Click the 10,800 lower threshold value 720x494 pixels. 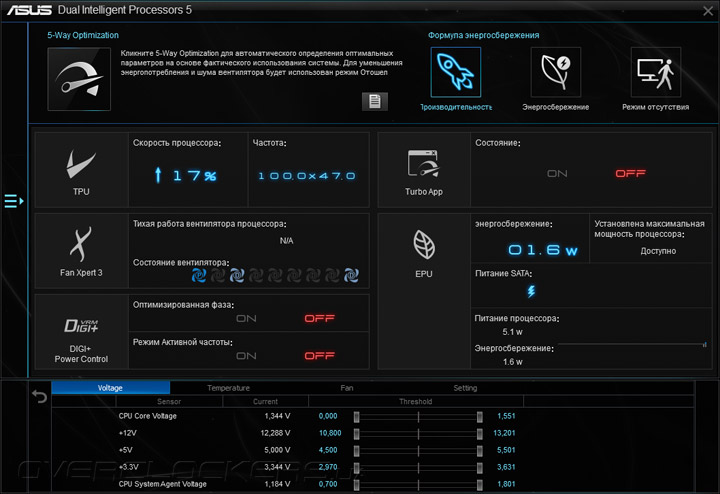330,433
